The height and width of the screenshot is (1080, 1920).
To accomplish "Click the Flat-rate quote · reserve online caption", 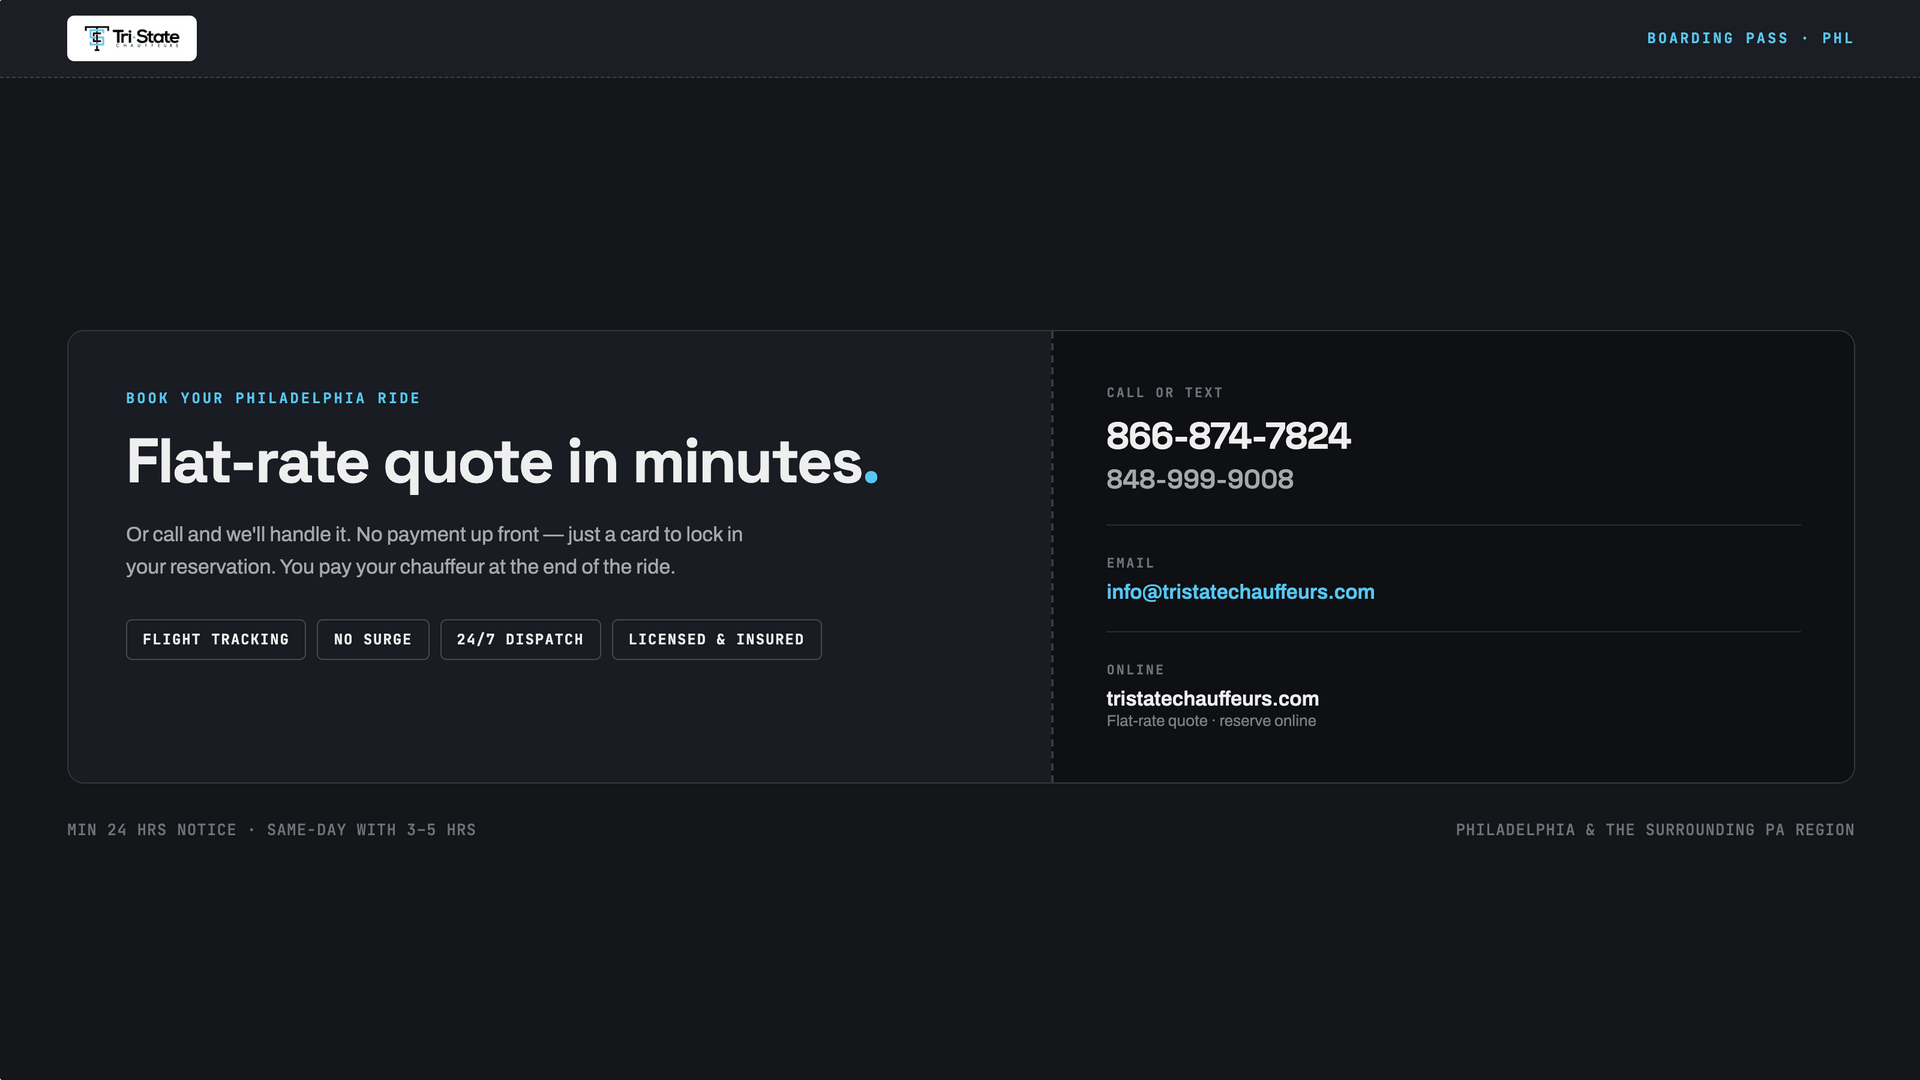I will coord(1211,721).
